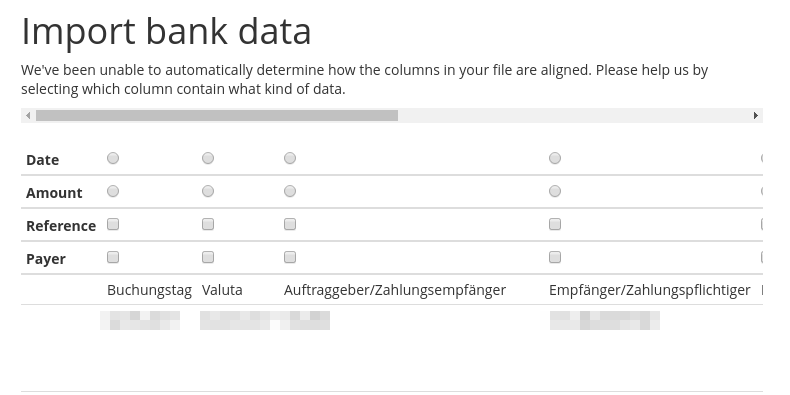Select Date radio for Valuta column
790x395 pixels.
coord(208,158)
